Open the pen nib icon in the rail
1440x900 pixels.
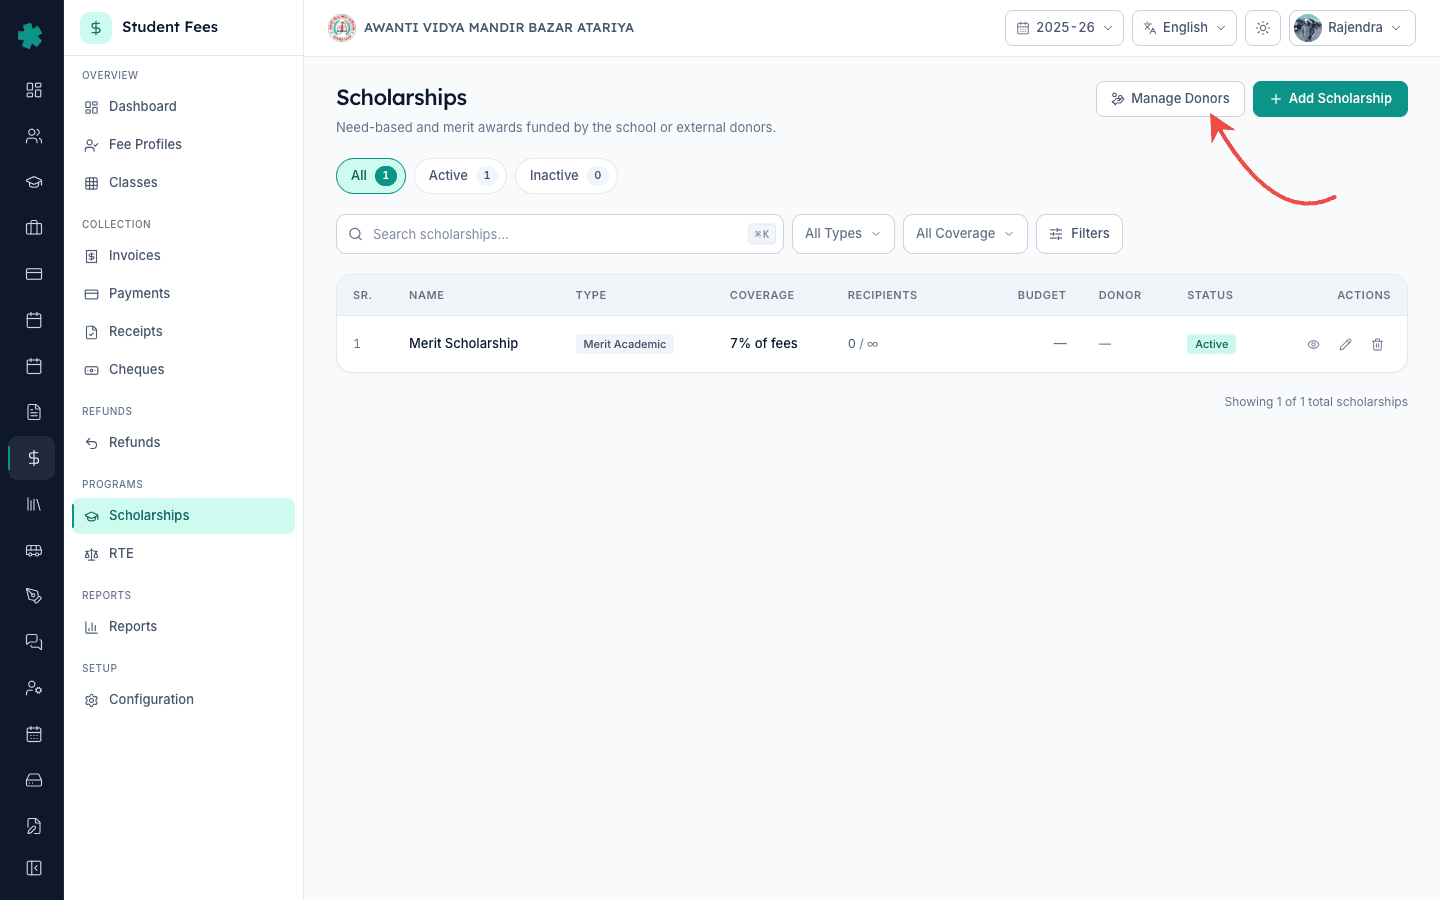[x=34, y=596]
